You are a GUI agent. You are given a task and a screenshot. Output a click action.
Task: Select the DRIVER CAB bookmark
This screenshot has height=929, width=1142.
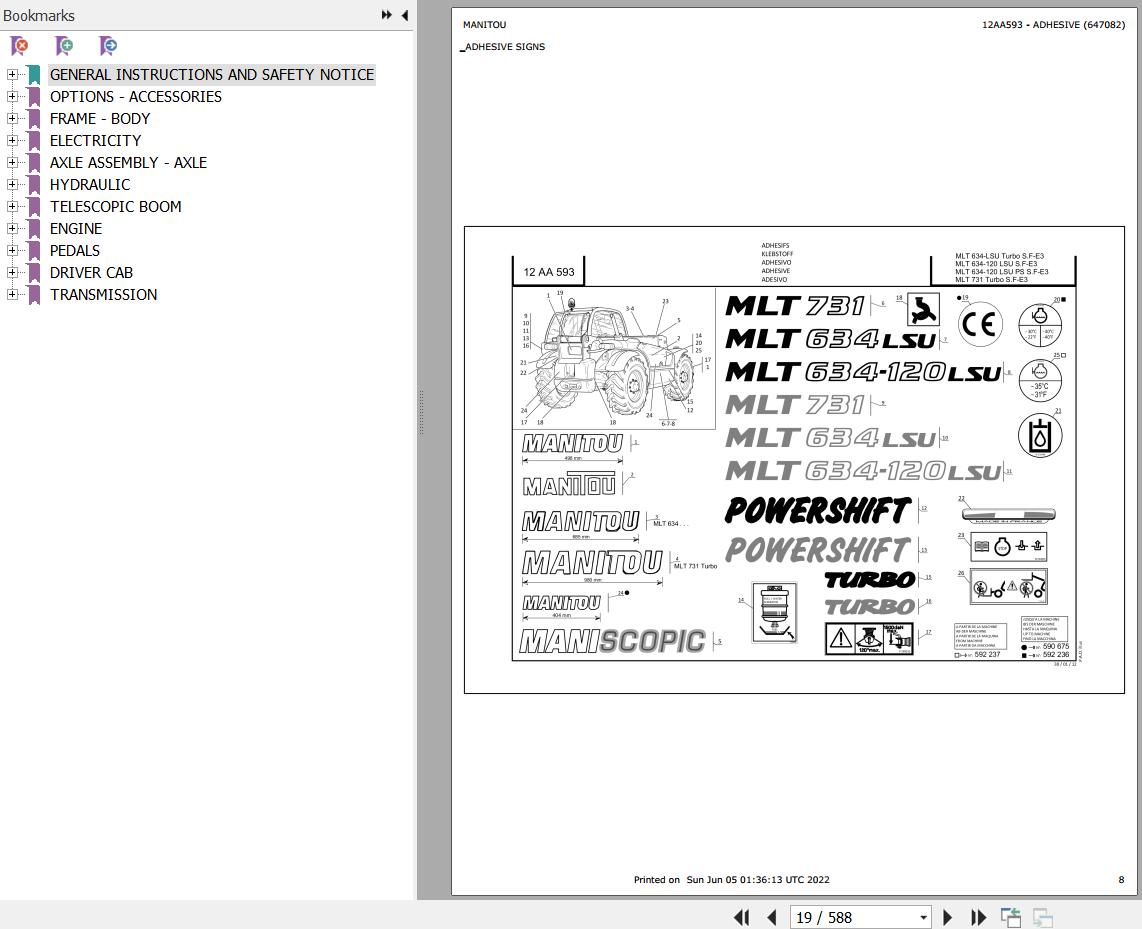pyautogui.click(x=91, y=272)
